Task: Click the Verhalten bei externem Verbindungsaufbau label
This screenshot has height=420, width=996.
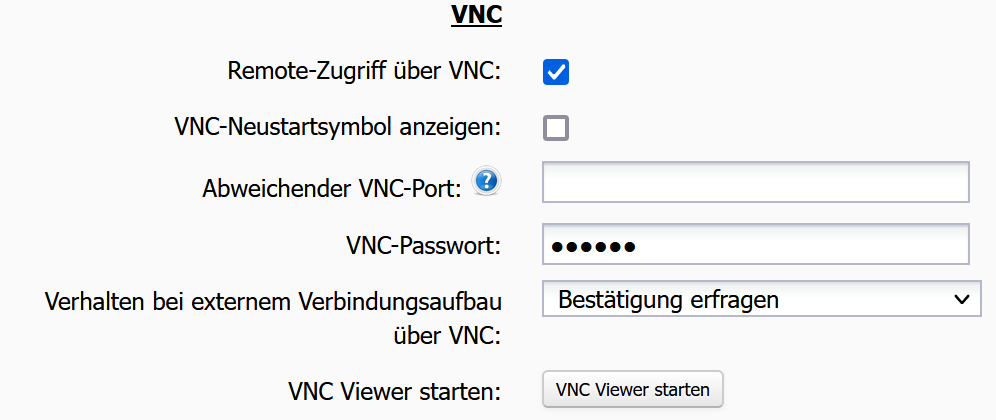Action: [273, 301]
